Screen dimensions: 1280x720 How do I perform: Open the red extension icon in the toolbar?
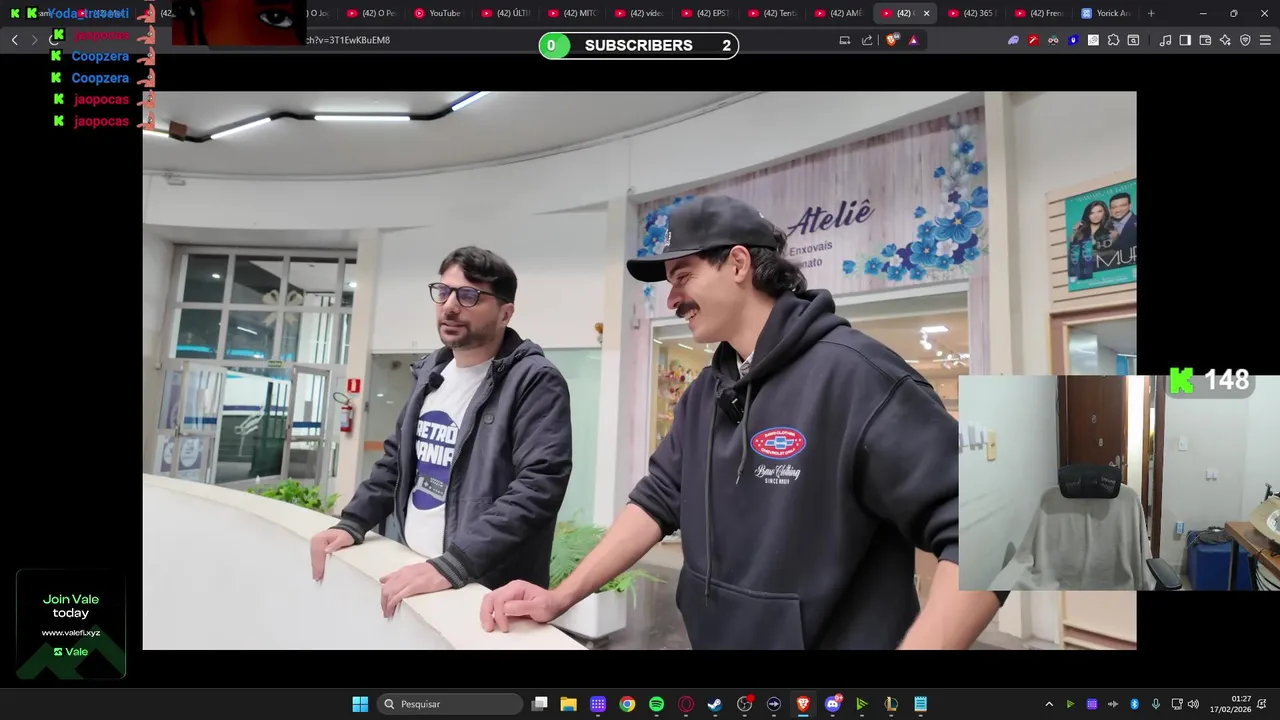point(1033,40)
